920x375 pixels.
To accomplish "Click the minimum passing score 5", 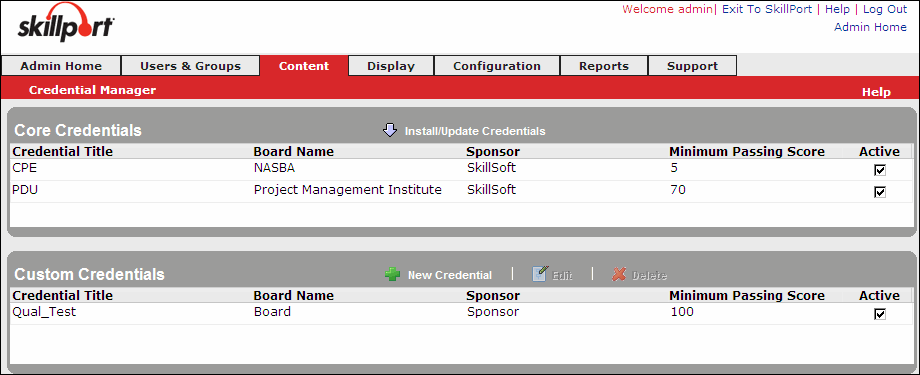I will tap(674, 168).
